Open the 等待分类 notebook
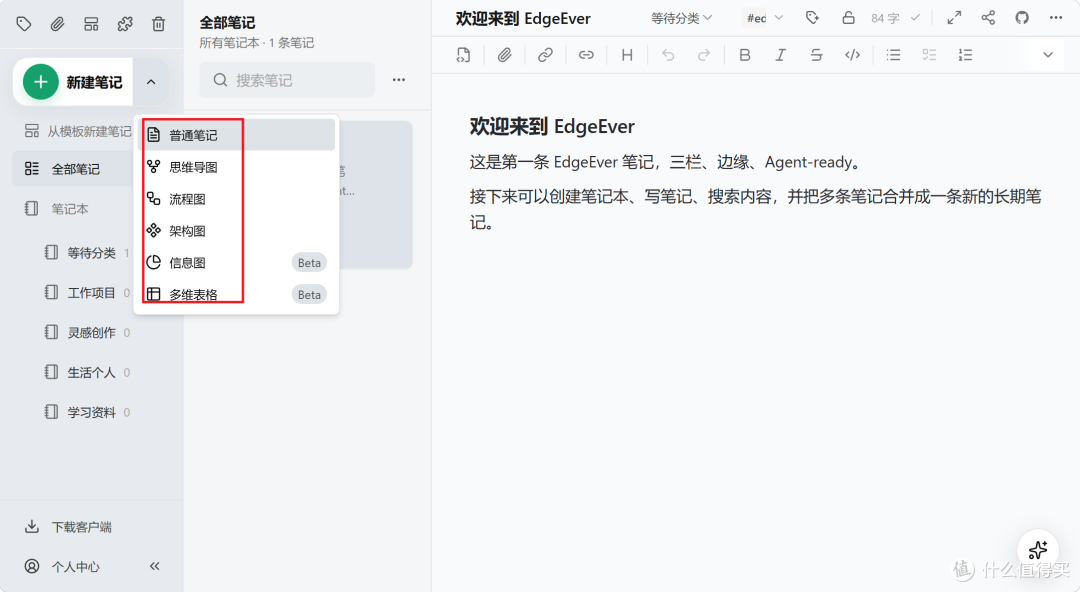 coord(86,253)
